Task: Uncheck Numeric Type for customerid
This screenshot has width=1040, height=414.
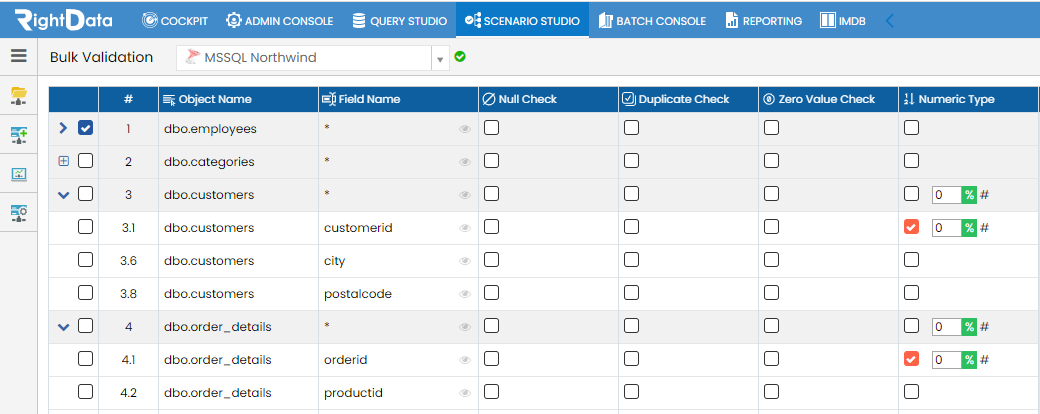Action: [911, 228]
